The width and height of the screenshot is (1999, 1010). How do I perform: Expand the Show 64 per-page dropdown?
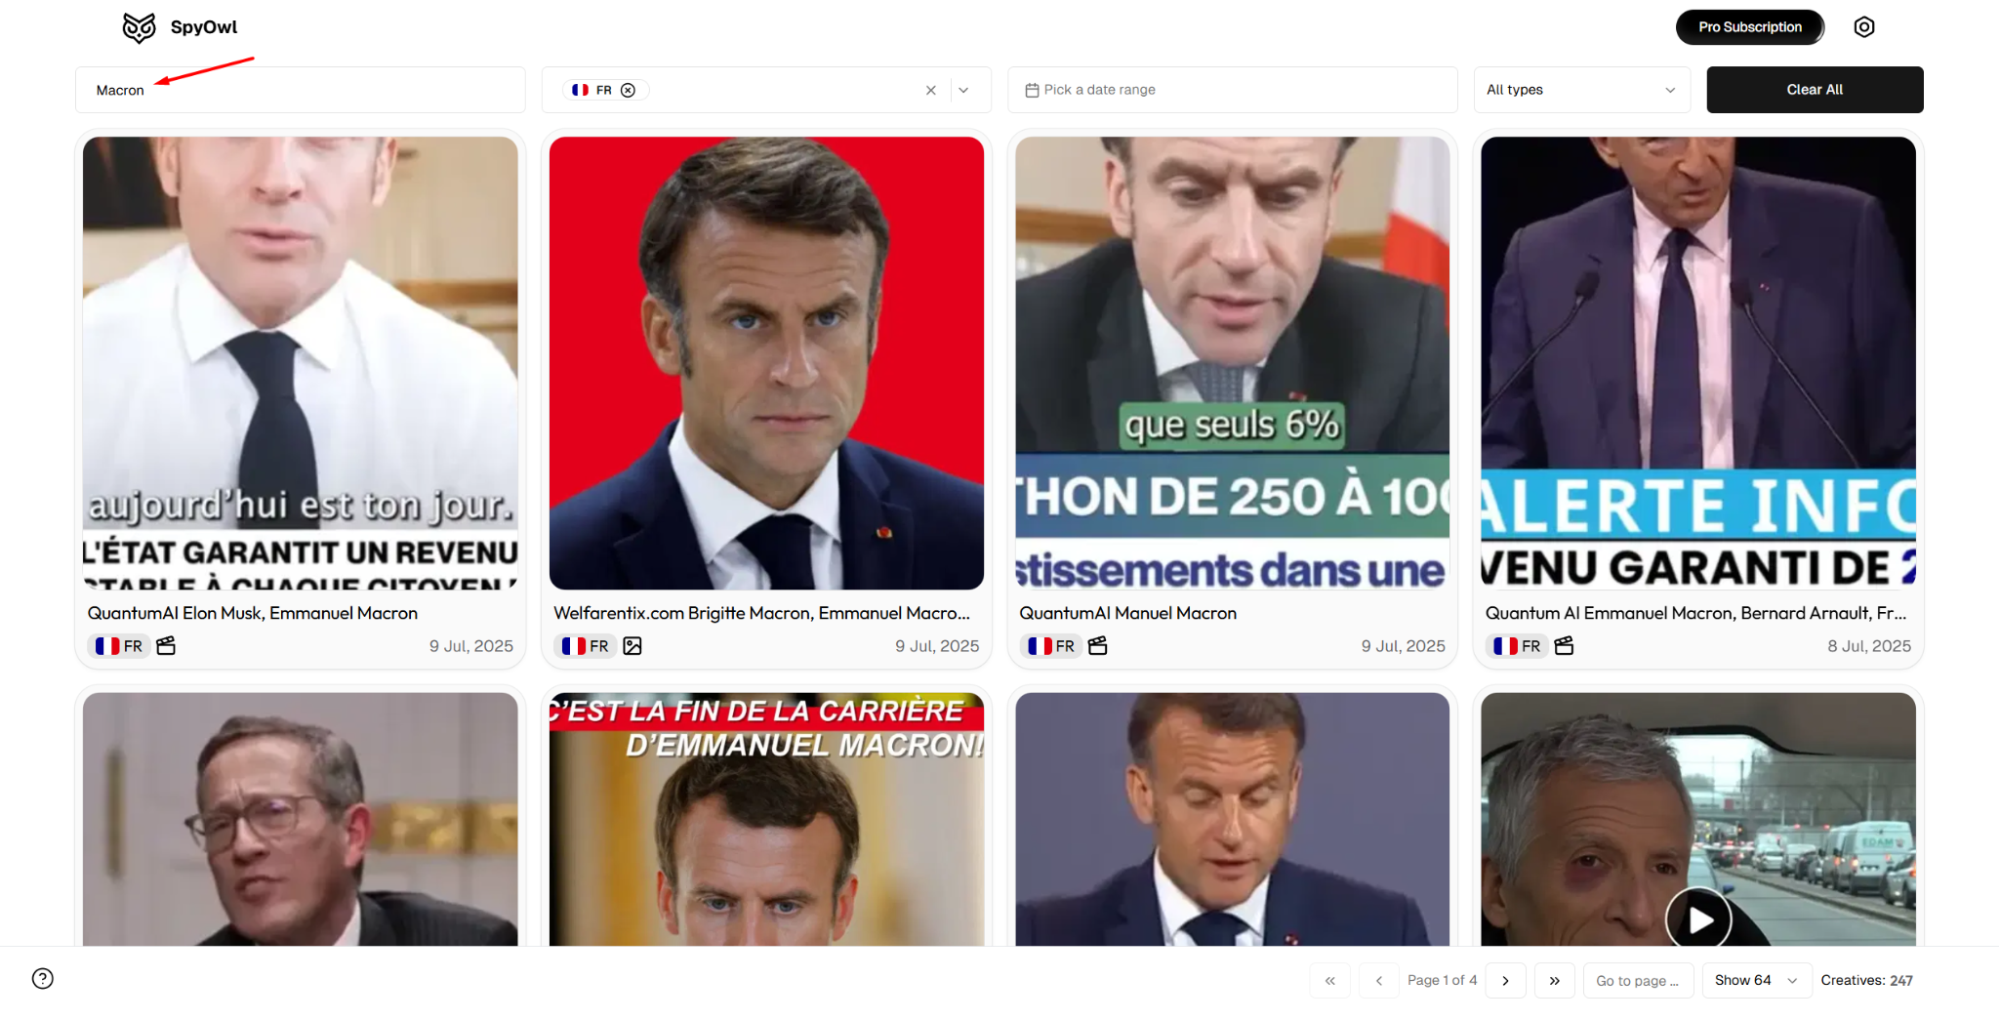(x=1755, y=980)
